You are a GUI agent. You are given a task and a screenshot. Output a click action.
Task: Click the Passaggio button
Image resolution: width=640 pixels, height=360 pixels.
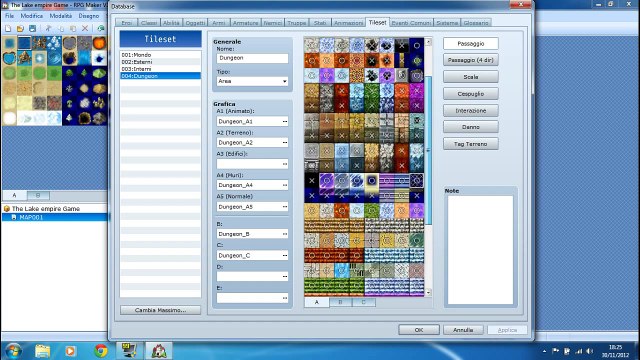471,44
